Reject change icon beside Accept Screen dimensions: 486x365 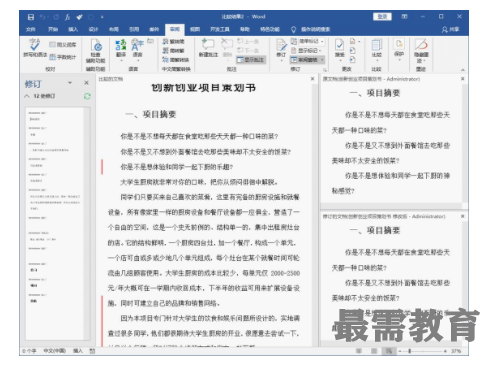pos(352,41)
